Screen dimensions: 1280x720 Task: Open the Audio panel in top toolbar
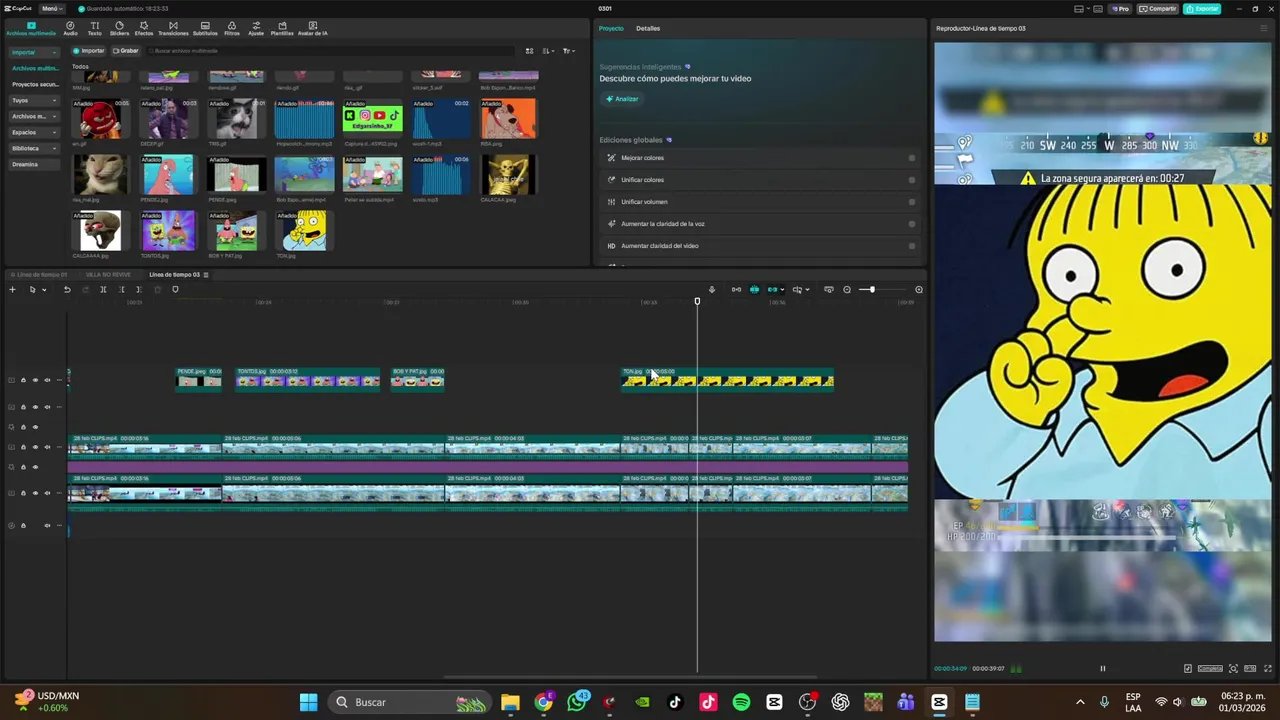pyautogui.click(x=70, y=28)
